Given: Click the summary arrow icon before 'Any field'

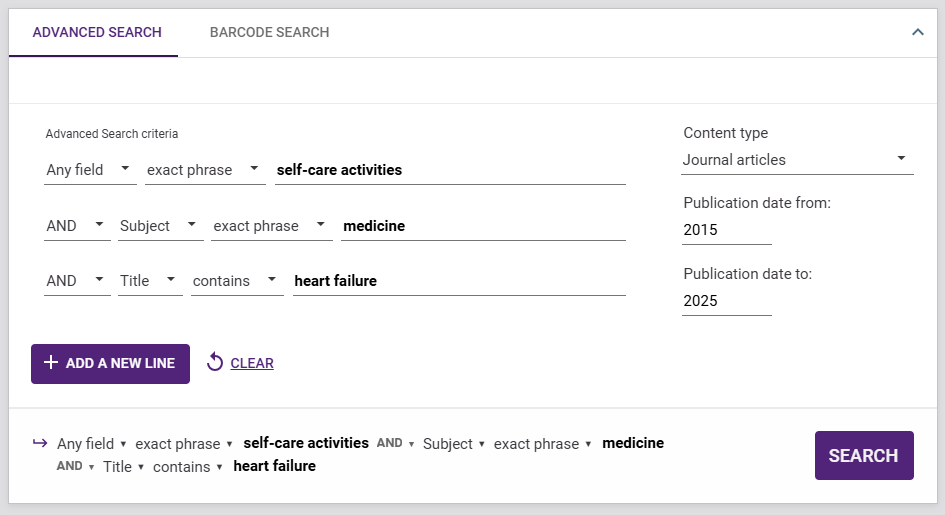Looking at the screenshot, I should [x=40, y=443].
